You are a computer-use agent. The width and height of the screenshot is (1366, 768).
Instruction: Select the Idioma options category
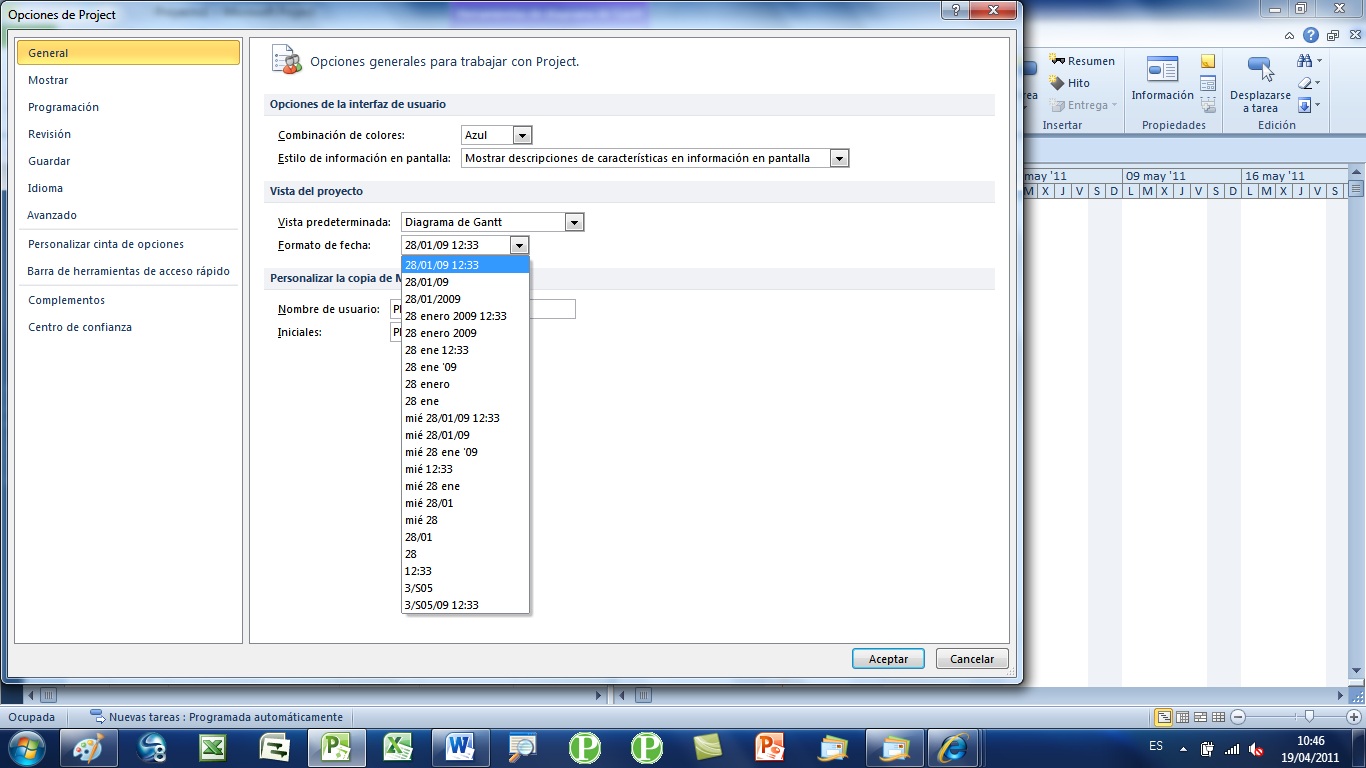tap(129, 188)
